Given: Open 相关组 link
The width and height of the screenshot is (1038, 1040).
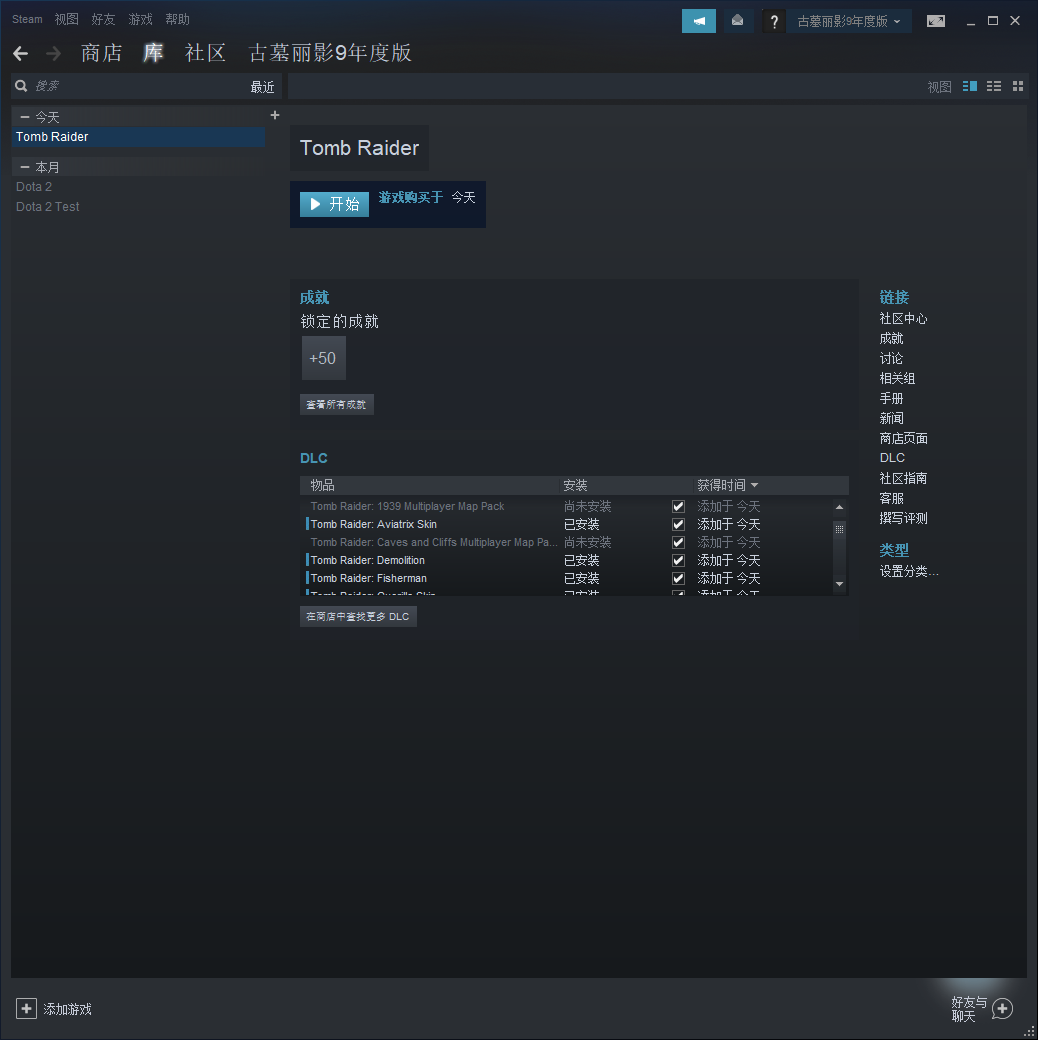Looking at the screenshot, I should [x=897, y=379].
